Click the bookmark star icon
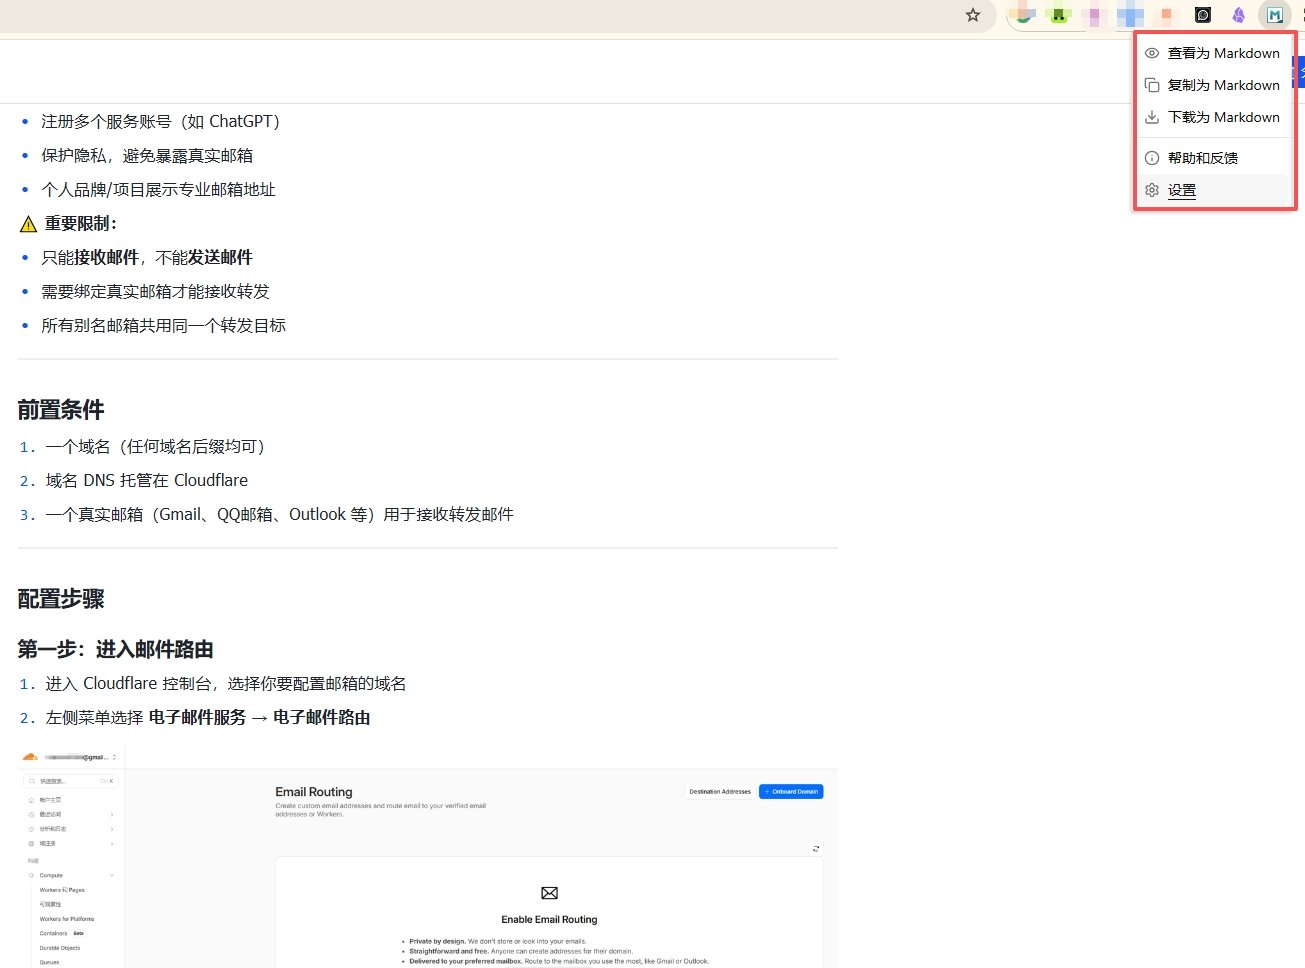The width and height of the screenshot is (1305, 968). click(x=973, y=15)
